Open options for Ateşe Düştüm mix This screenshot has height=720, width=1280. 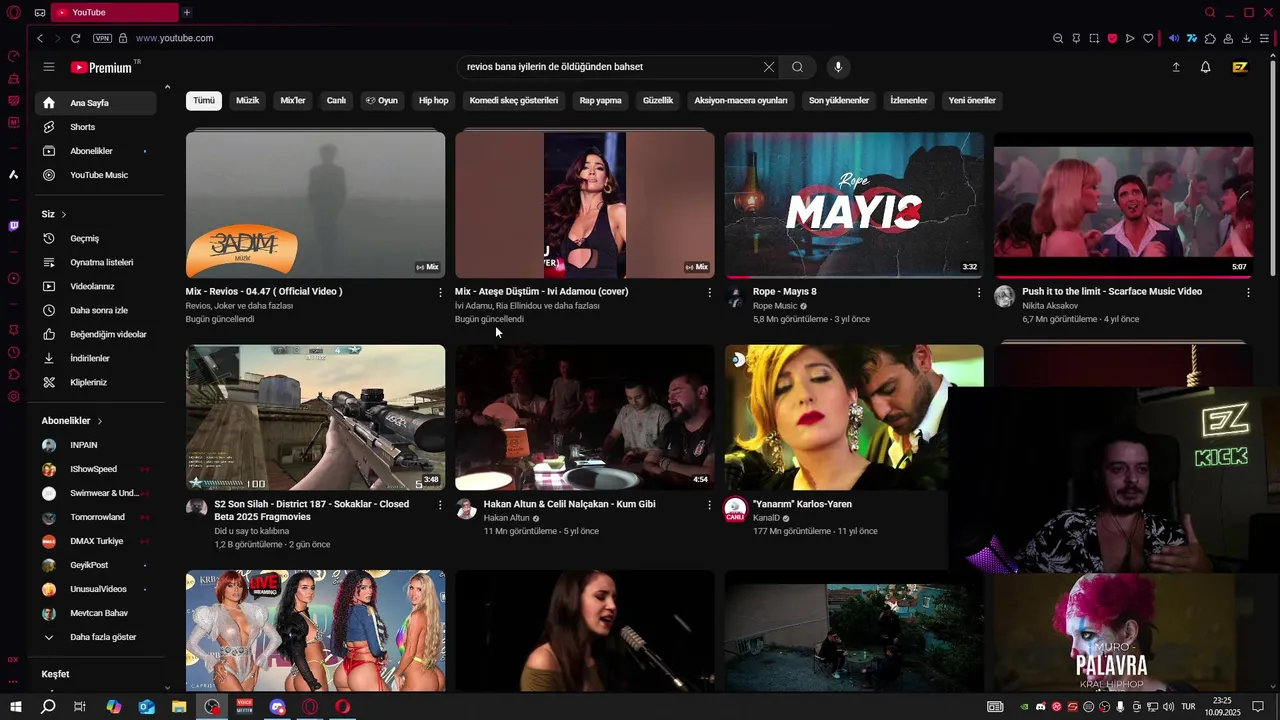pyautogui.click(x=710, y=292)
